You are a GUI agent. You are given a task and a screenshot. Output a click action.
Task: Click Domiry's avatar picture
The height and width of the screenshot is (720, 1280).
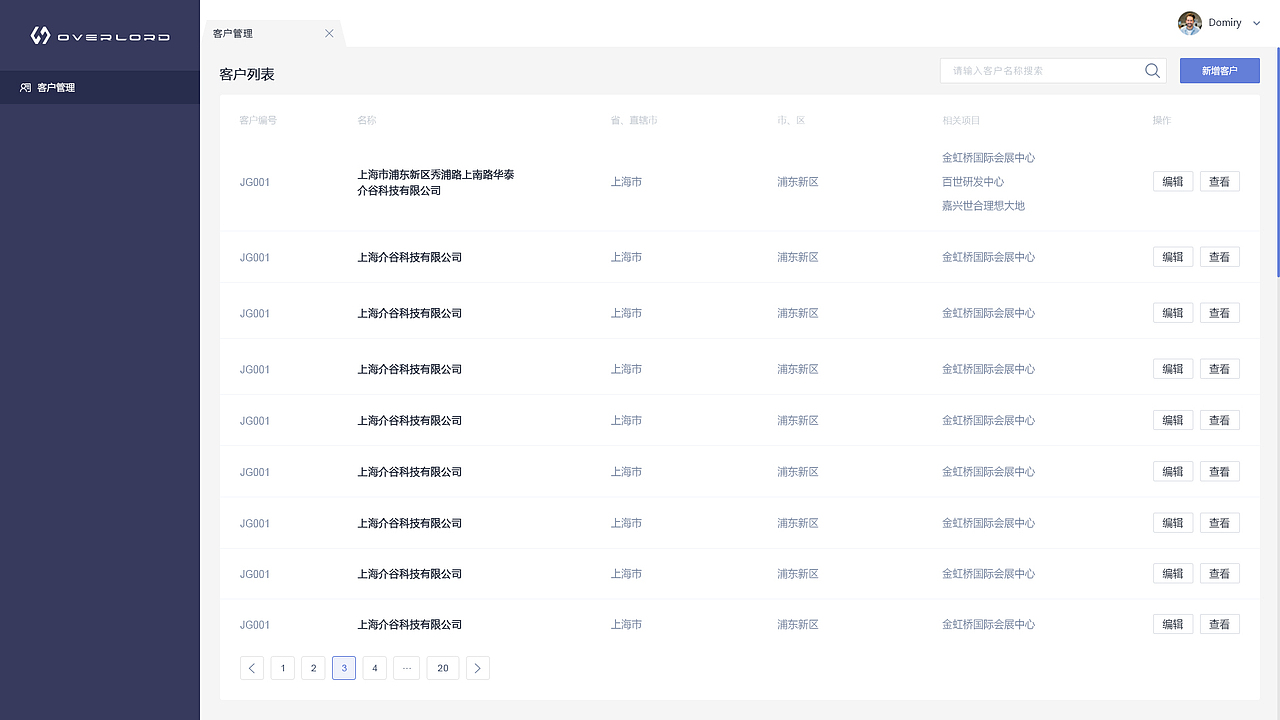tap(1189, 22)
